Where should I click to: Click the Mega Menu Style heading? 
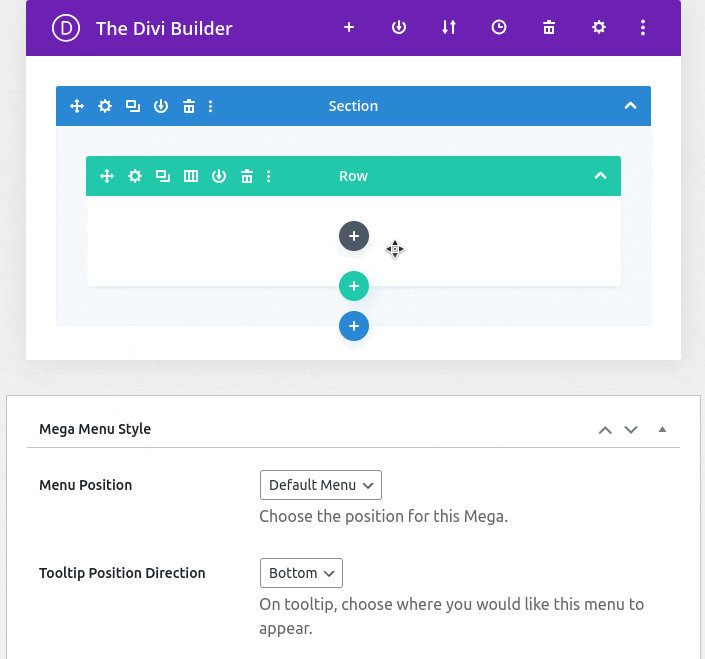[x=95, y=429]
